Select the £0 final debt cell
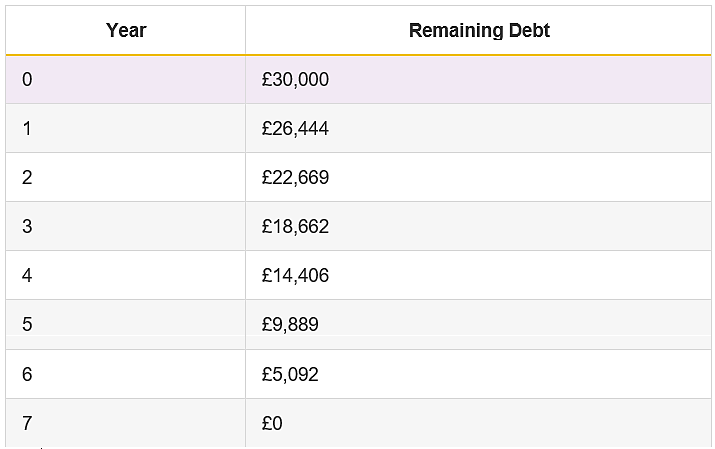 point(478,423)
